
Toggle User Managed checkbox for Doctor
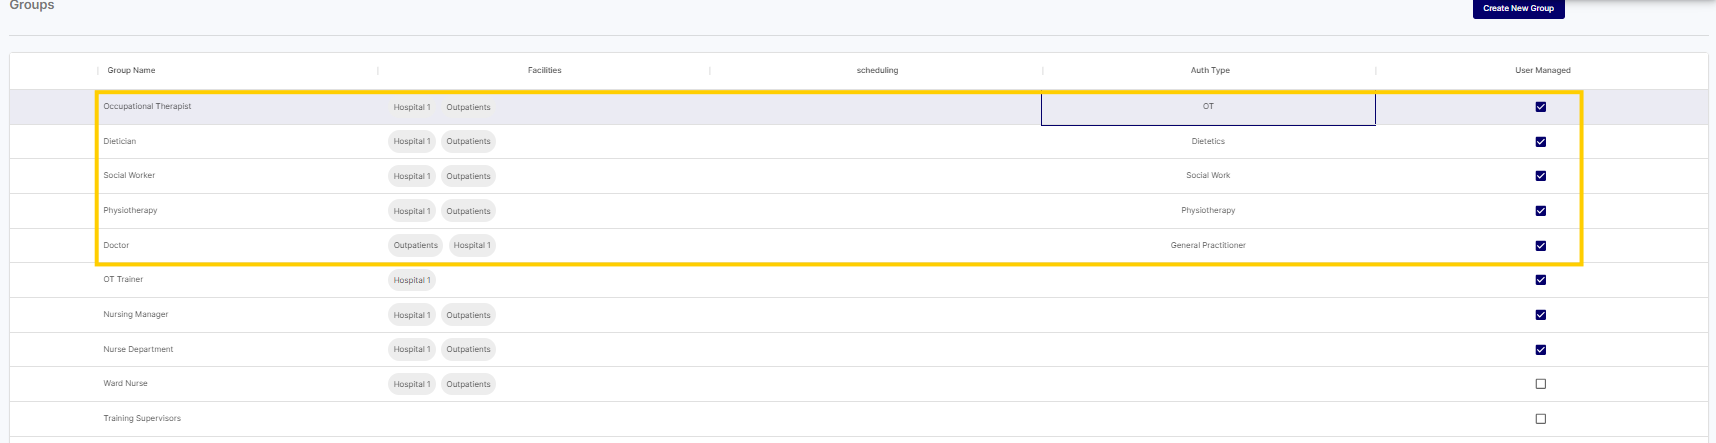(x=1540, y=246)
